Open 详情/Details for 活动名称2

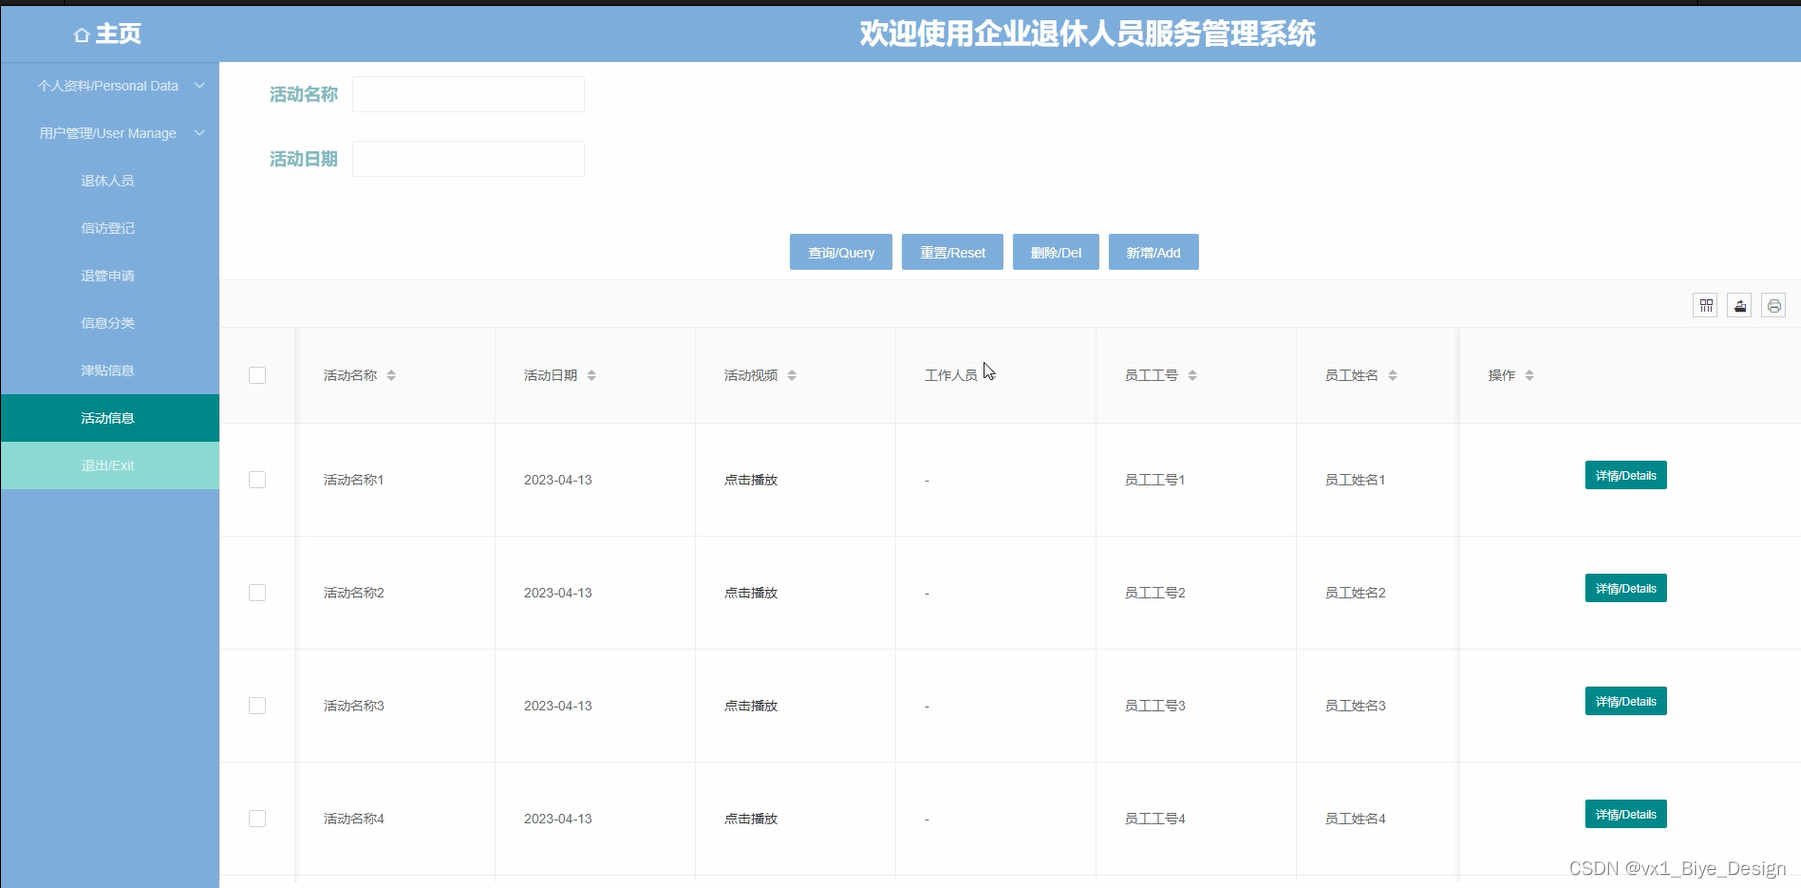tap(1626, 588)
